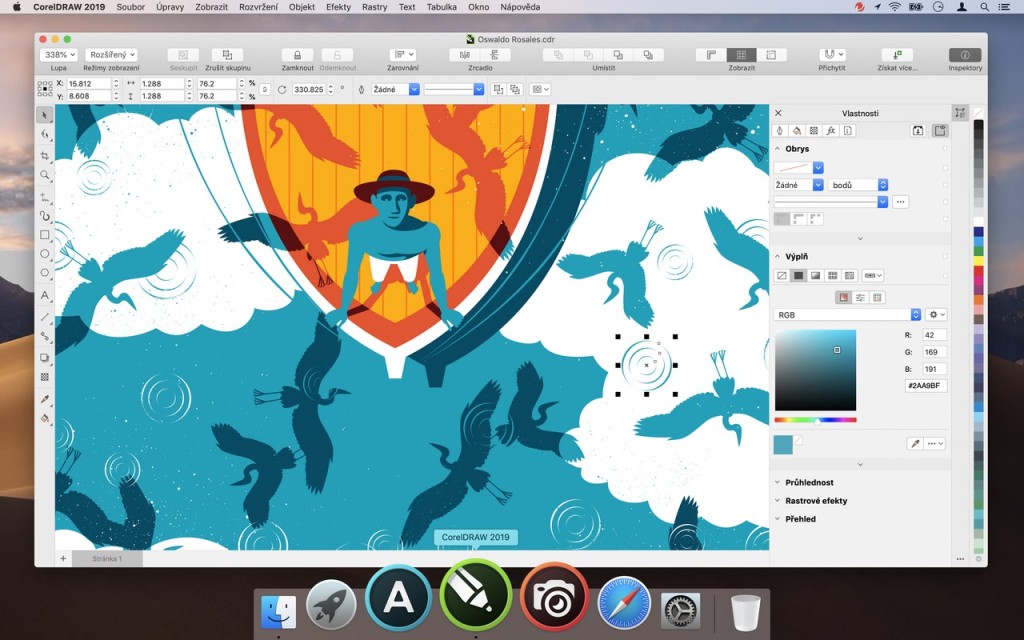This screenshot has height=640, width=1024.
Task: Open the fx effects tab in Vlastnosti
Action: tap(831, 131)
